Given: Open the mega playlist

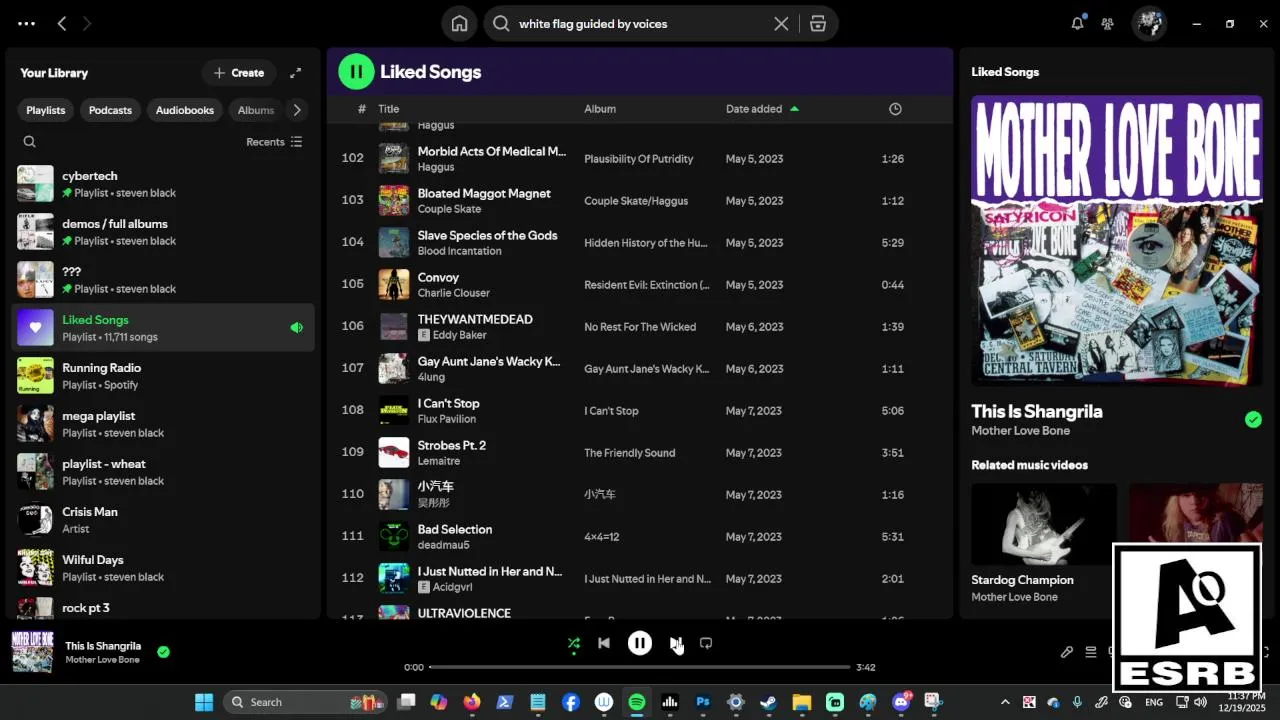Looking at the screenshot, I should [163, 424].
